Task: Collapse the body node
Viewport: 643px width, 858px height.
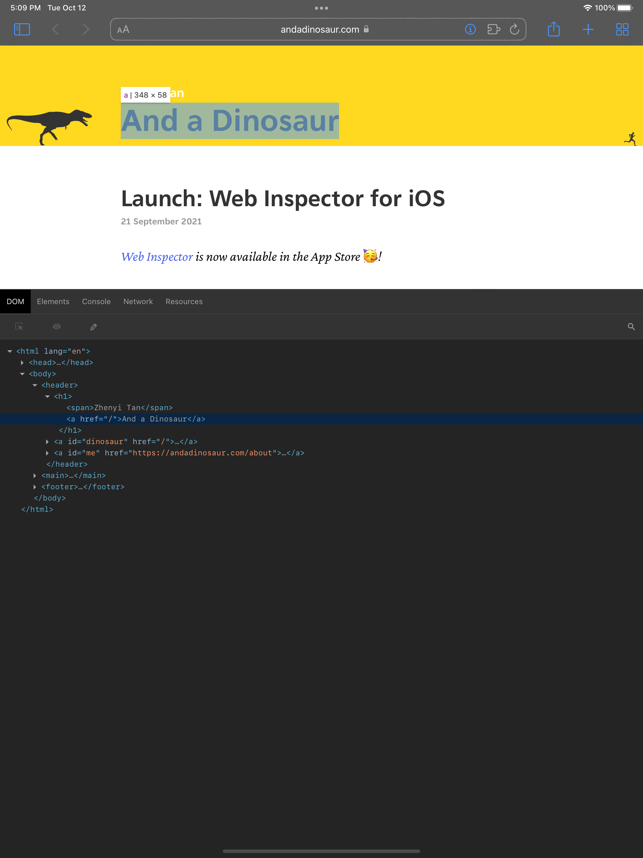Action: coord(22,374)
